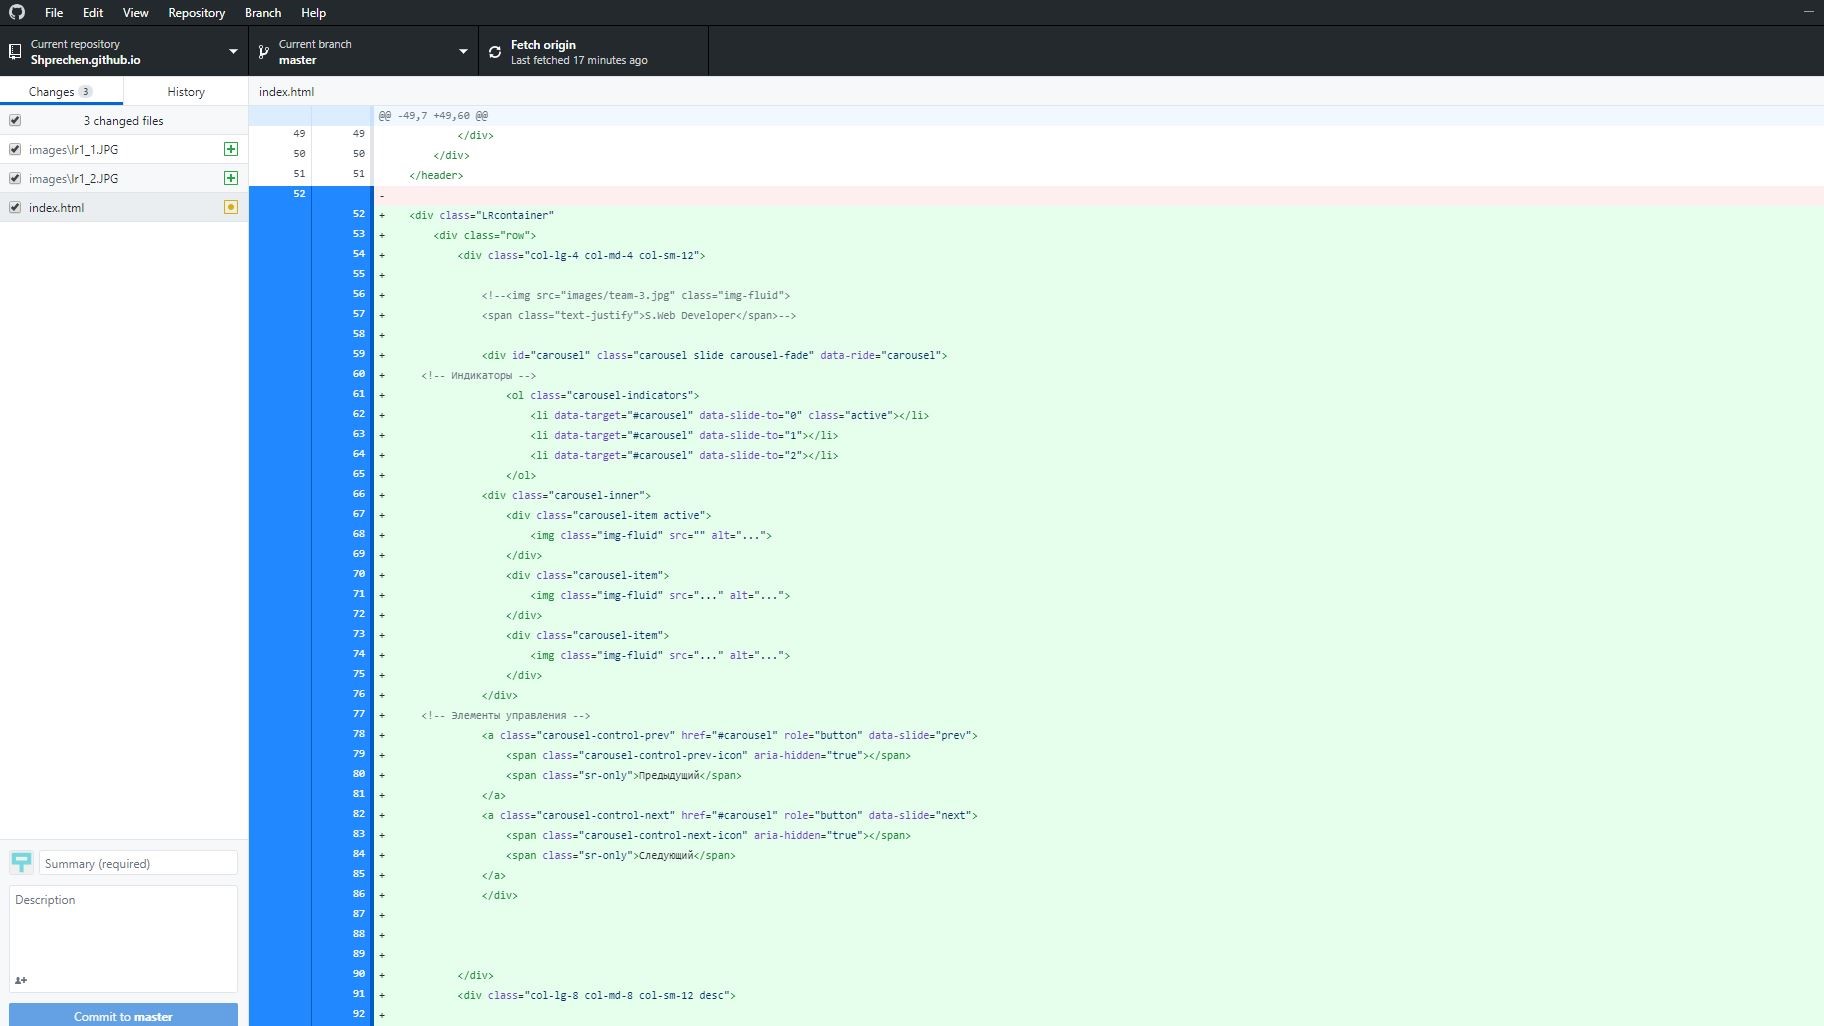Uncheck the index.html file checkbox

15,207
